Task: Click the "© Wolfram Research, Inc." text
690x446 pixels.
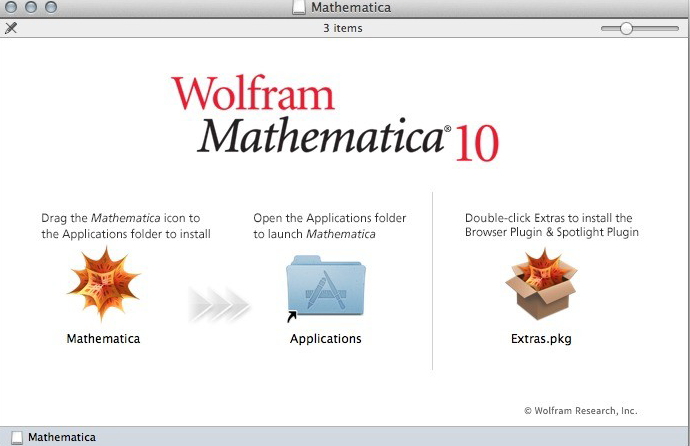Action: 580,411
